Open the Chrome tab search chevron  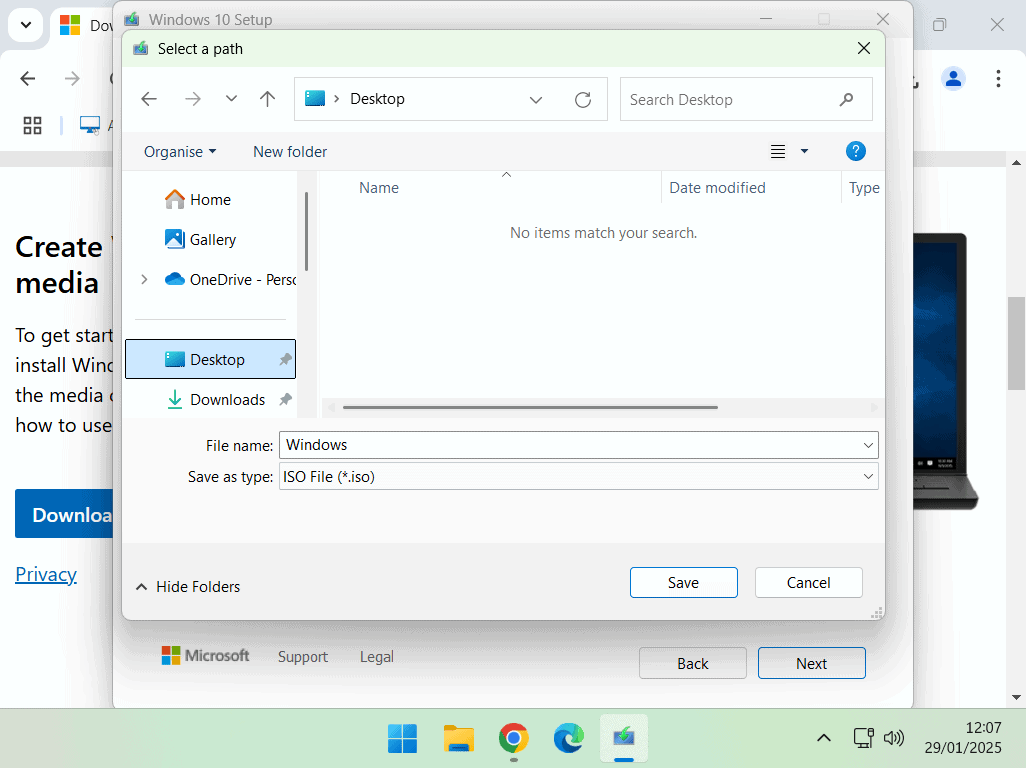(26, 26)
